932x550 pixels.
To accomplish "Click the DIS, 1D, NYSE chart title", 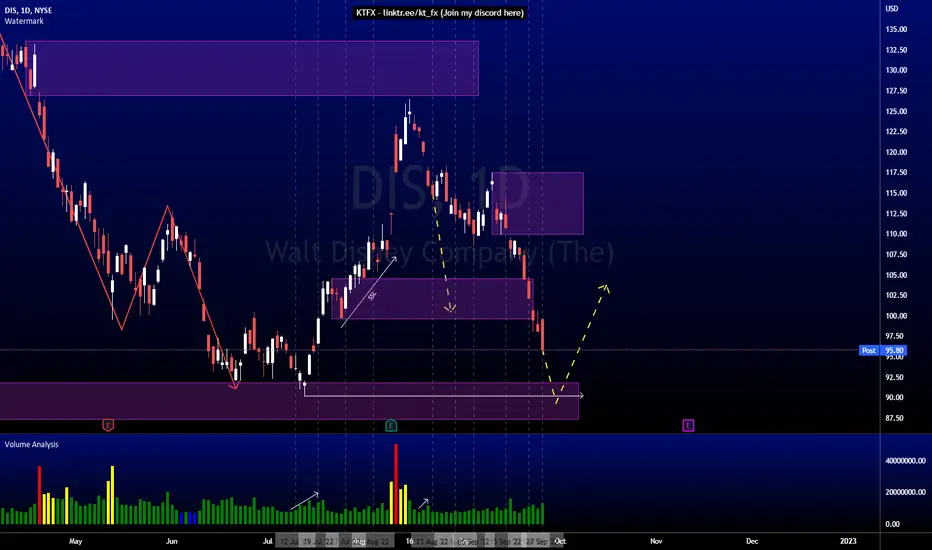I will [x=28, y=11].
